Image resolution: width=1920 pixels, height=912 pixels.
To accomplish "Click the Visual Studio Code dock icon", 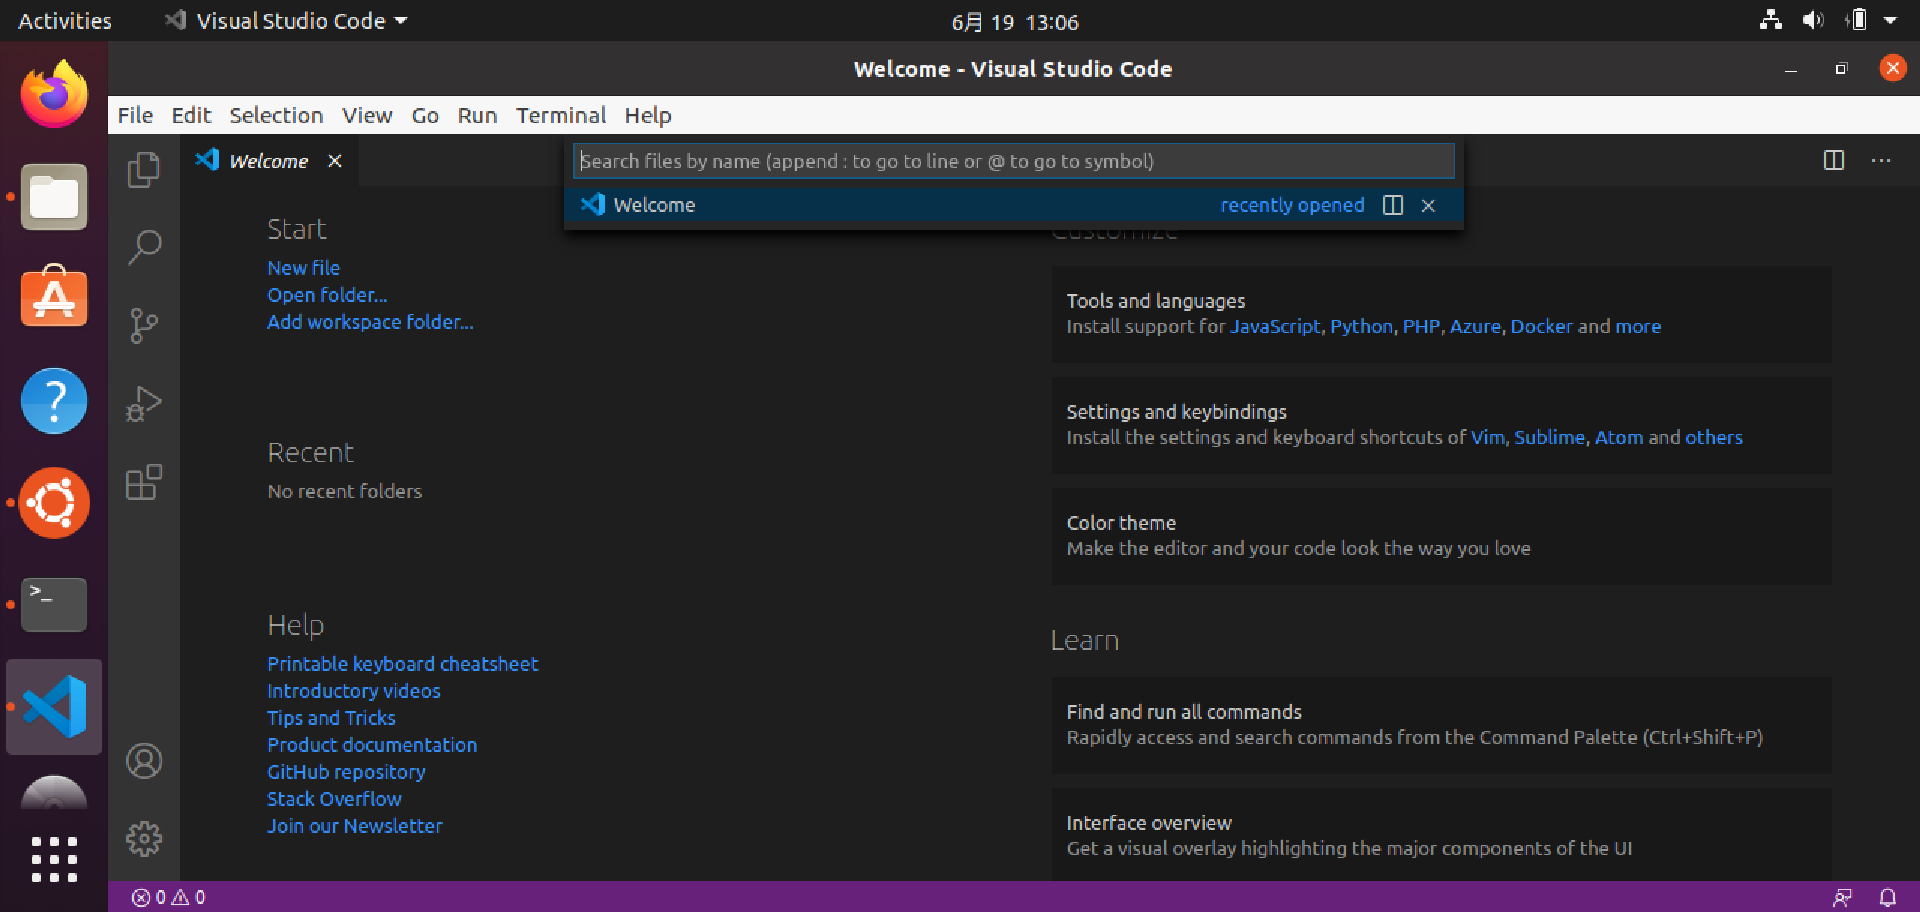I will [x=54, y=707].
